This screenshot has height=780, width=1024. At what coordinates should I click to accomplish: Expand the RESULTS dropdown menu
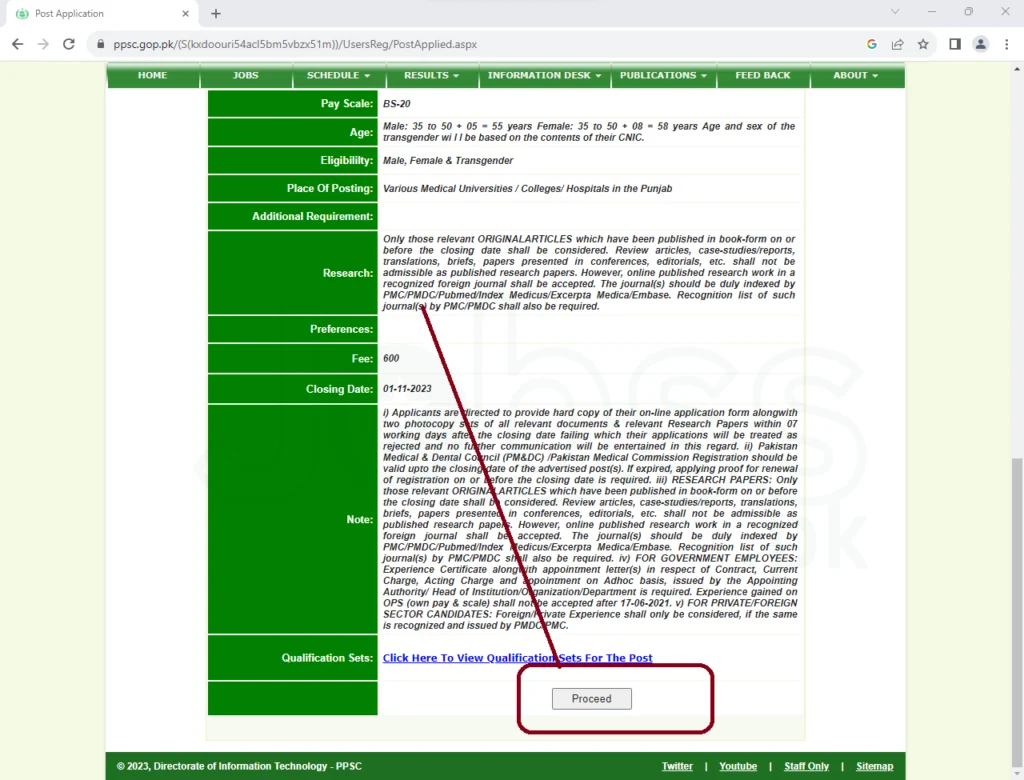click(431, 75)
